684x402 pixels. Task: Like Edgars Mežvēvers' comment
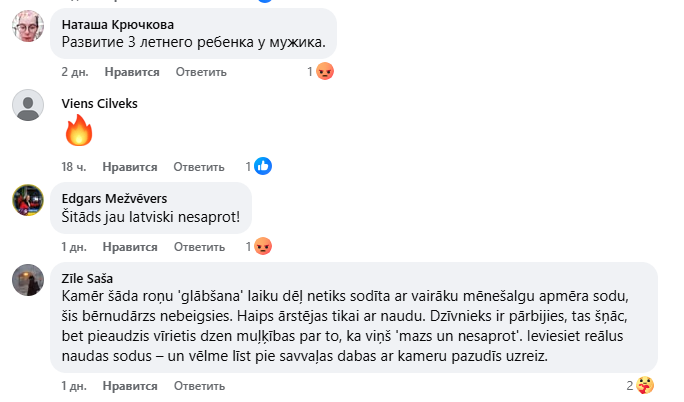point(132,246)
